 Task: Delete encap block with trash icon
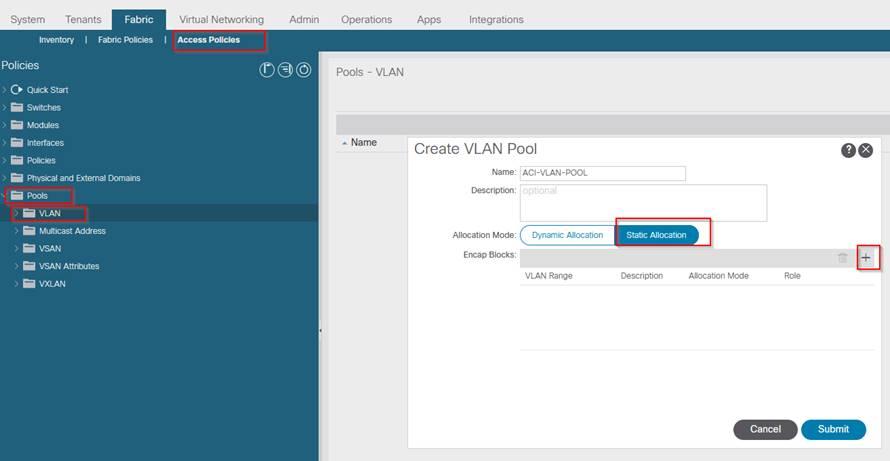coord(843,258)
